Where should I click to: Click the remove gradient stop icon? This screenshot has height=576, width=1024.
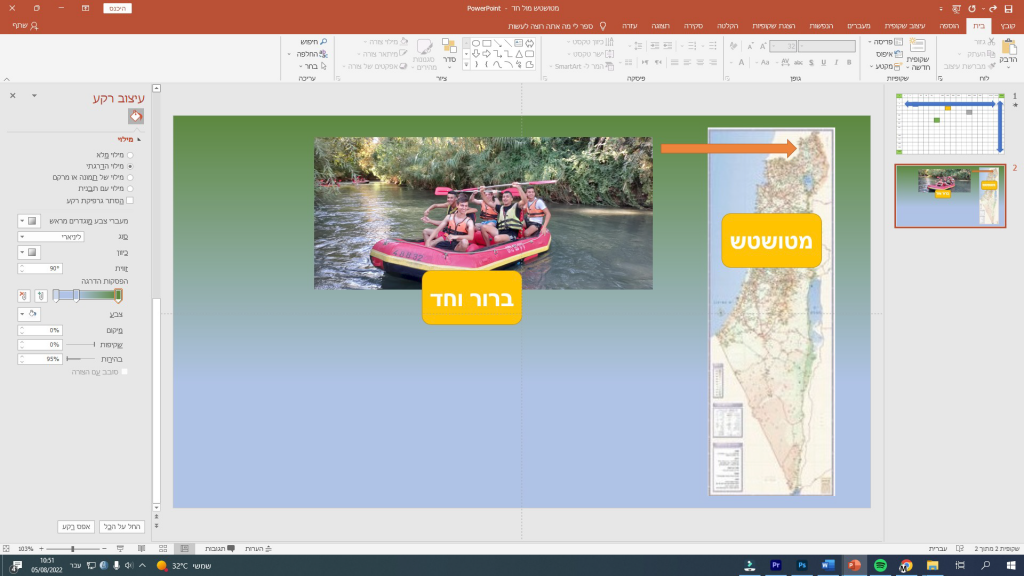tap(24, 296)
